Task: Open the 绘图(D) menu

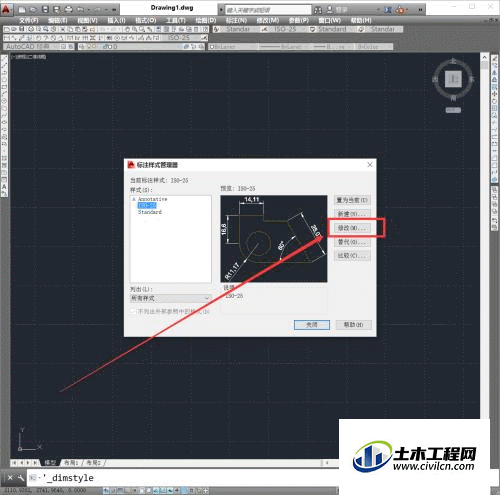Action: tap(206, 20)
